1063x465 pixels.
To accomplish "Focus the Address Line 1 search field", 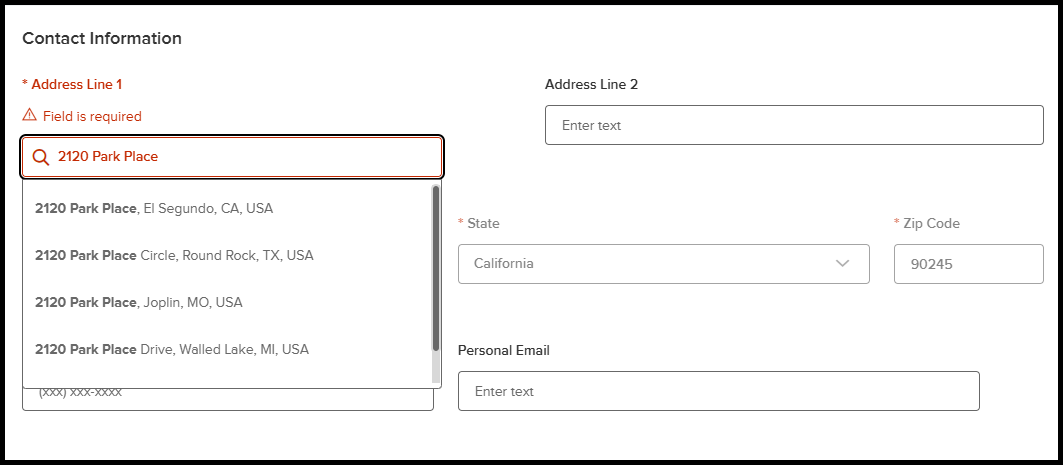I will pyautogui.click(x=232, y=157).
